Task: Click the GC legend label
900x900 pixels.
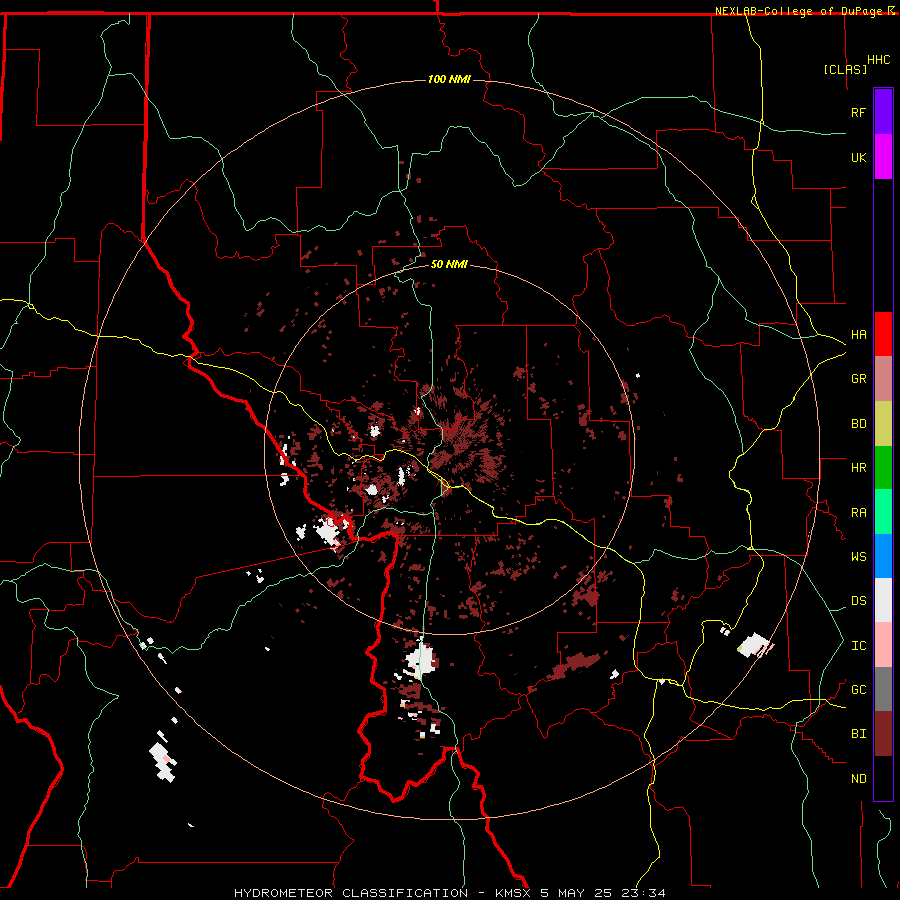Action: pyautogui.click(x=858, y=690)
